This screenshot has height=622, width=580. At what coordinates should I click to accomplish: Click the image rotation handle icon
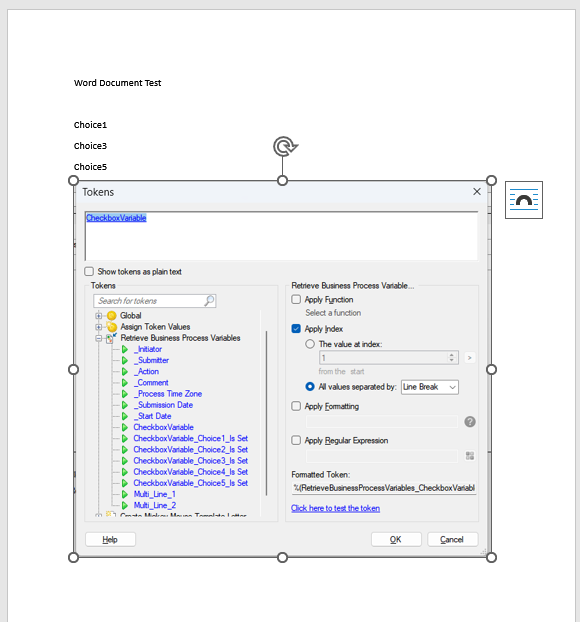point(285,147)
